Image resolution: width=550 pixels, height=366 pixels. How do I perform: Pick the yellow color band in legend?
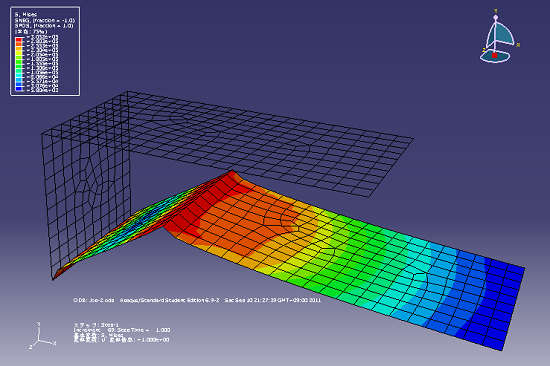click(x=20, y=53)
